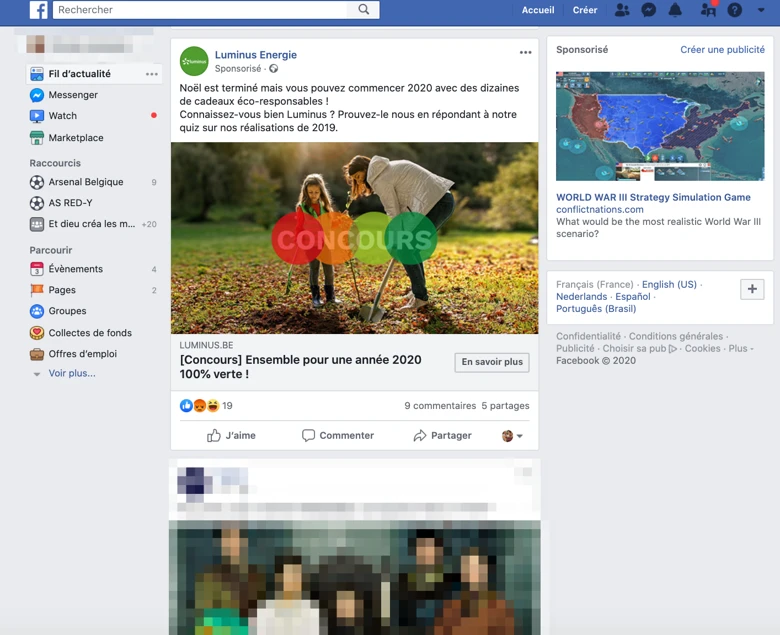The image size is (780, 635).
Task: Click the Facebook logo icon
Action: coord(38,9)
